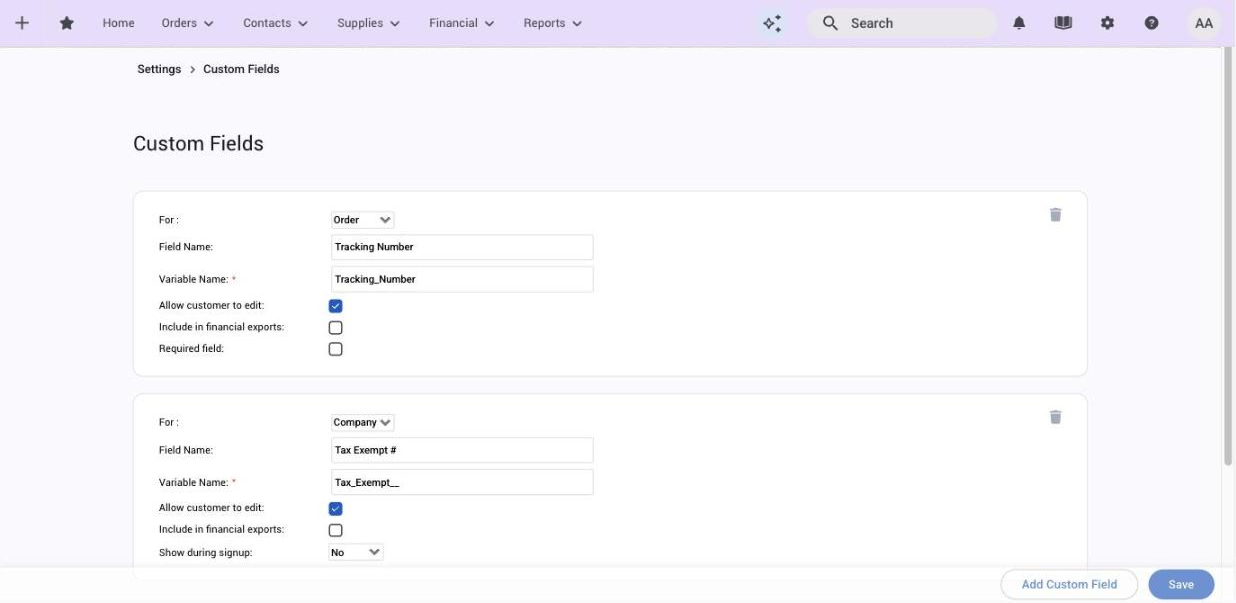The height and width of the screenshot is (603, 1236).
Task: Click Settings breadcrumb link
Action: click(x=159, y=69)
